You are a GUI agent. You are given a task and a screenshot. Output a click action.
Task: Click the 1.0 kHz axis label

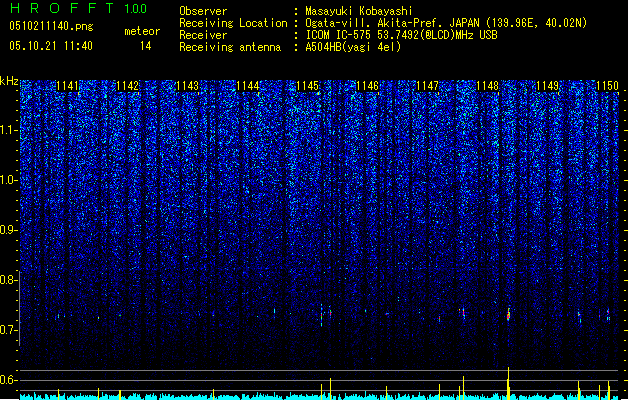tap(9, 180)
